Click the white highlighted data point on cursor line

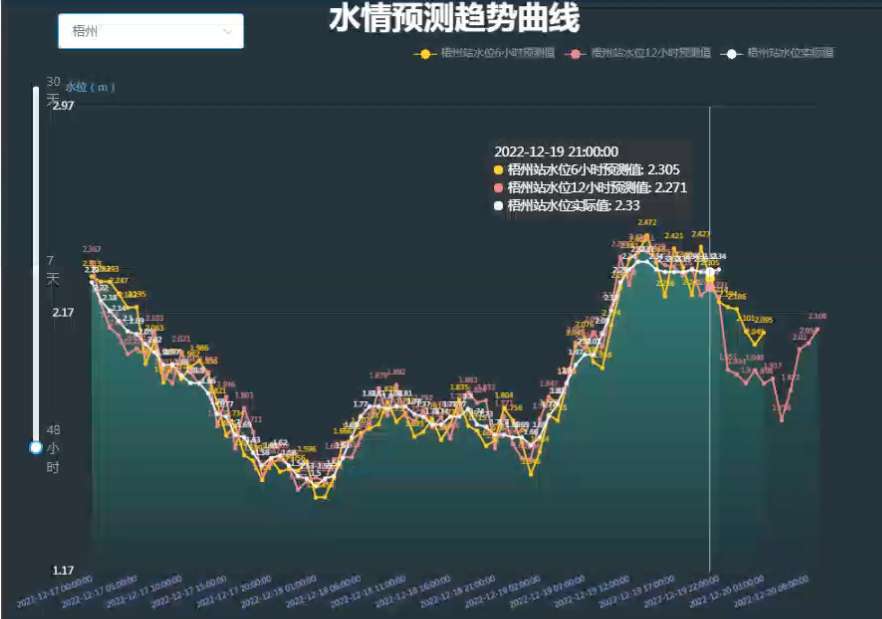coord(710,271)
